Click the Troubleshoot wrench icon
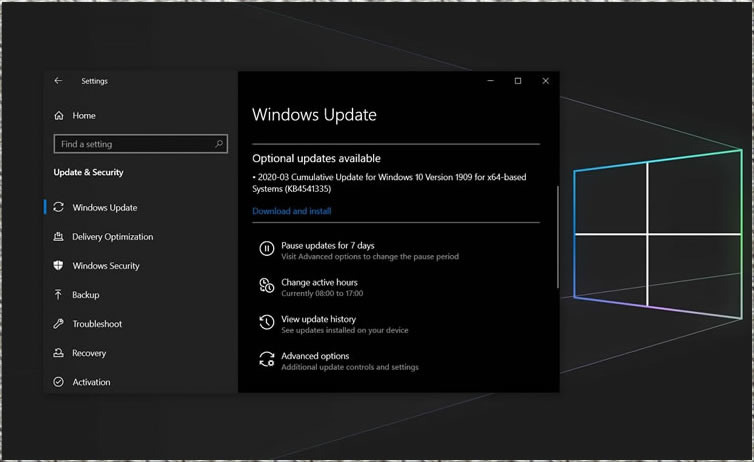754x462 pixels. pyautogui.click(x=58, y=324)
